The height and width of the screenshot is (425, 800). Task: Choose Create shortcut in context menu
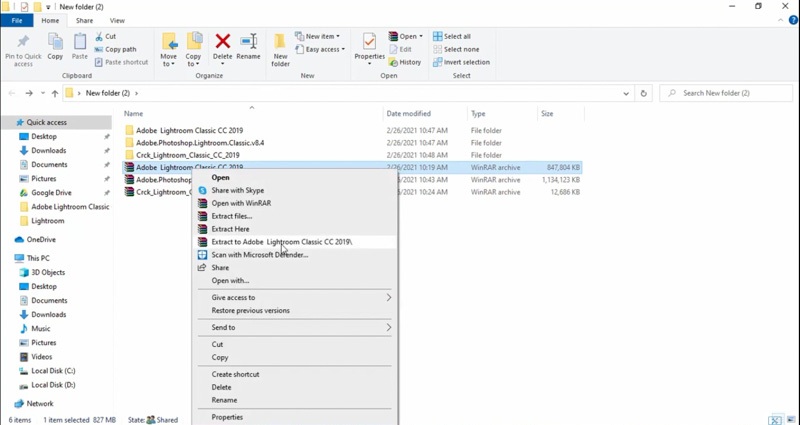click(294, 374)
